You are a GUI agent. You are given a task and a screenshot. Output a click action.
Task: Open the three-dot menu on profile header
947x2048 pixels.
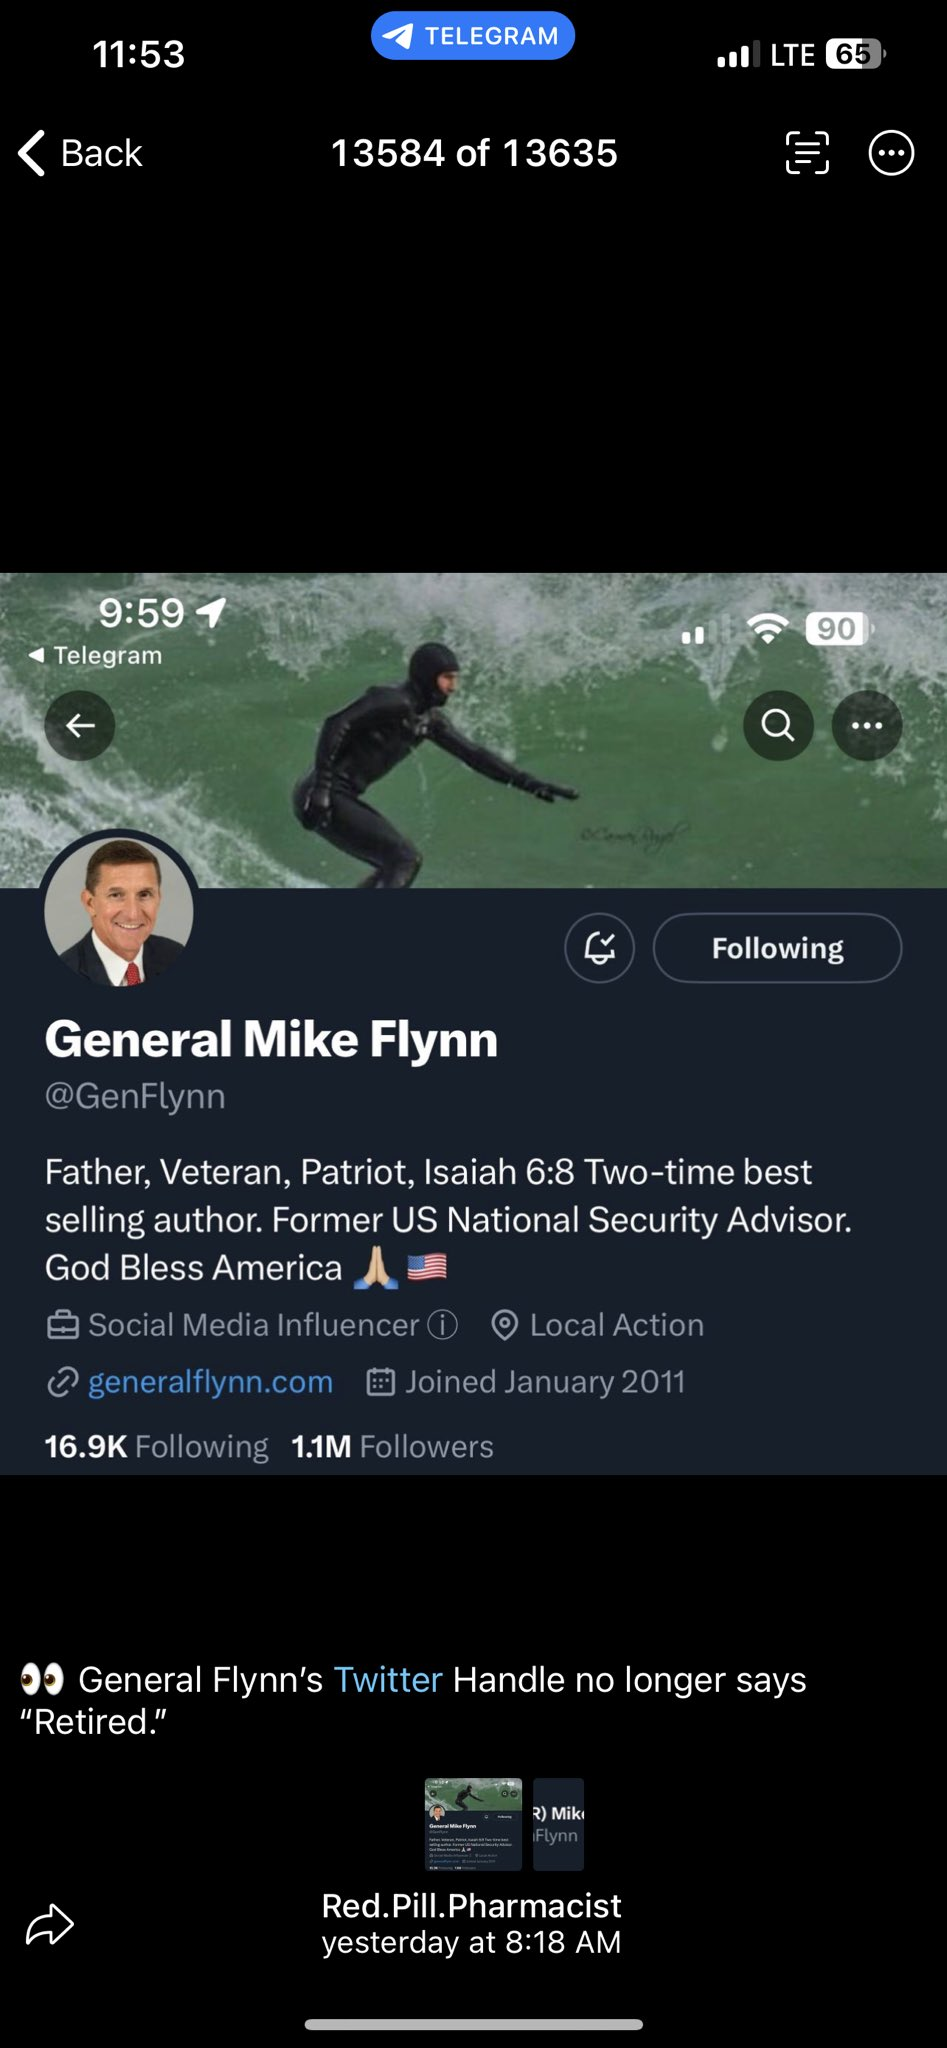click(867, 725)
